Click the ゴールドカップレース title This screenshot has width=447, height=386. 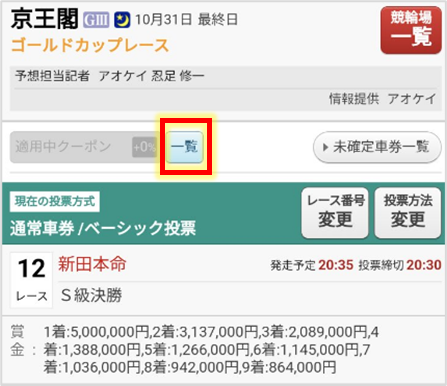click(90, 45)
